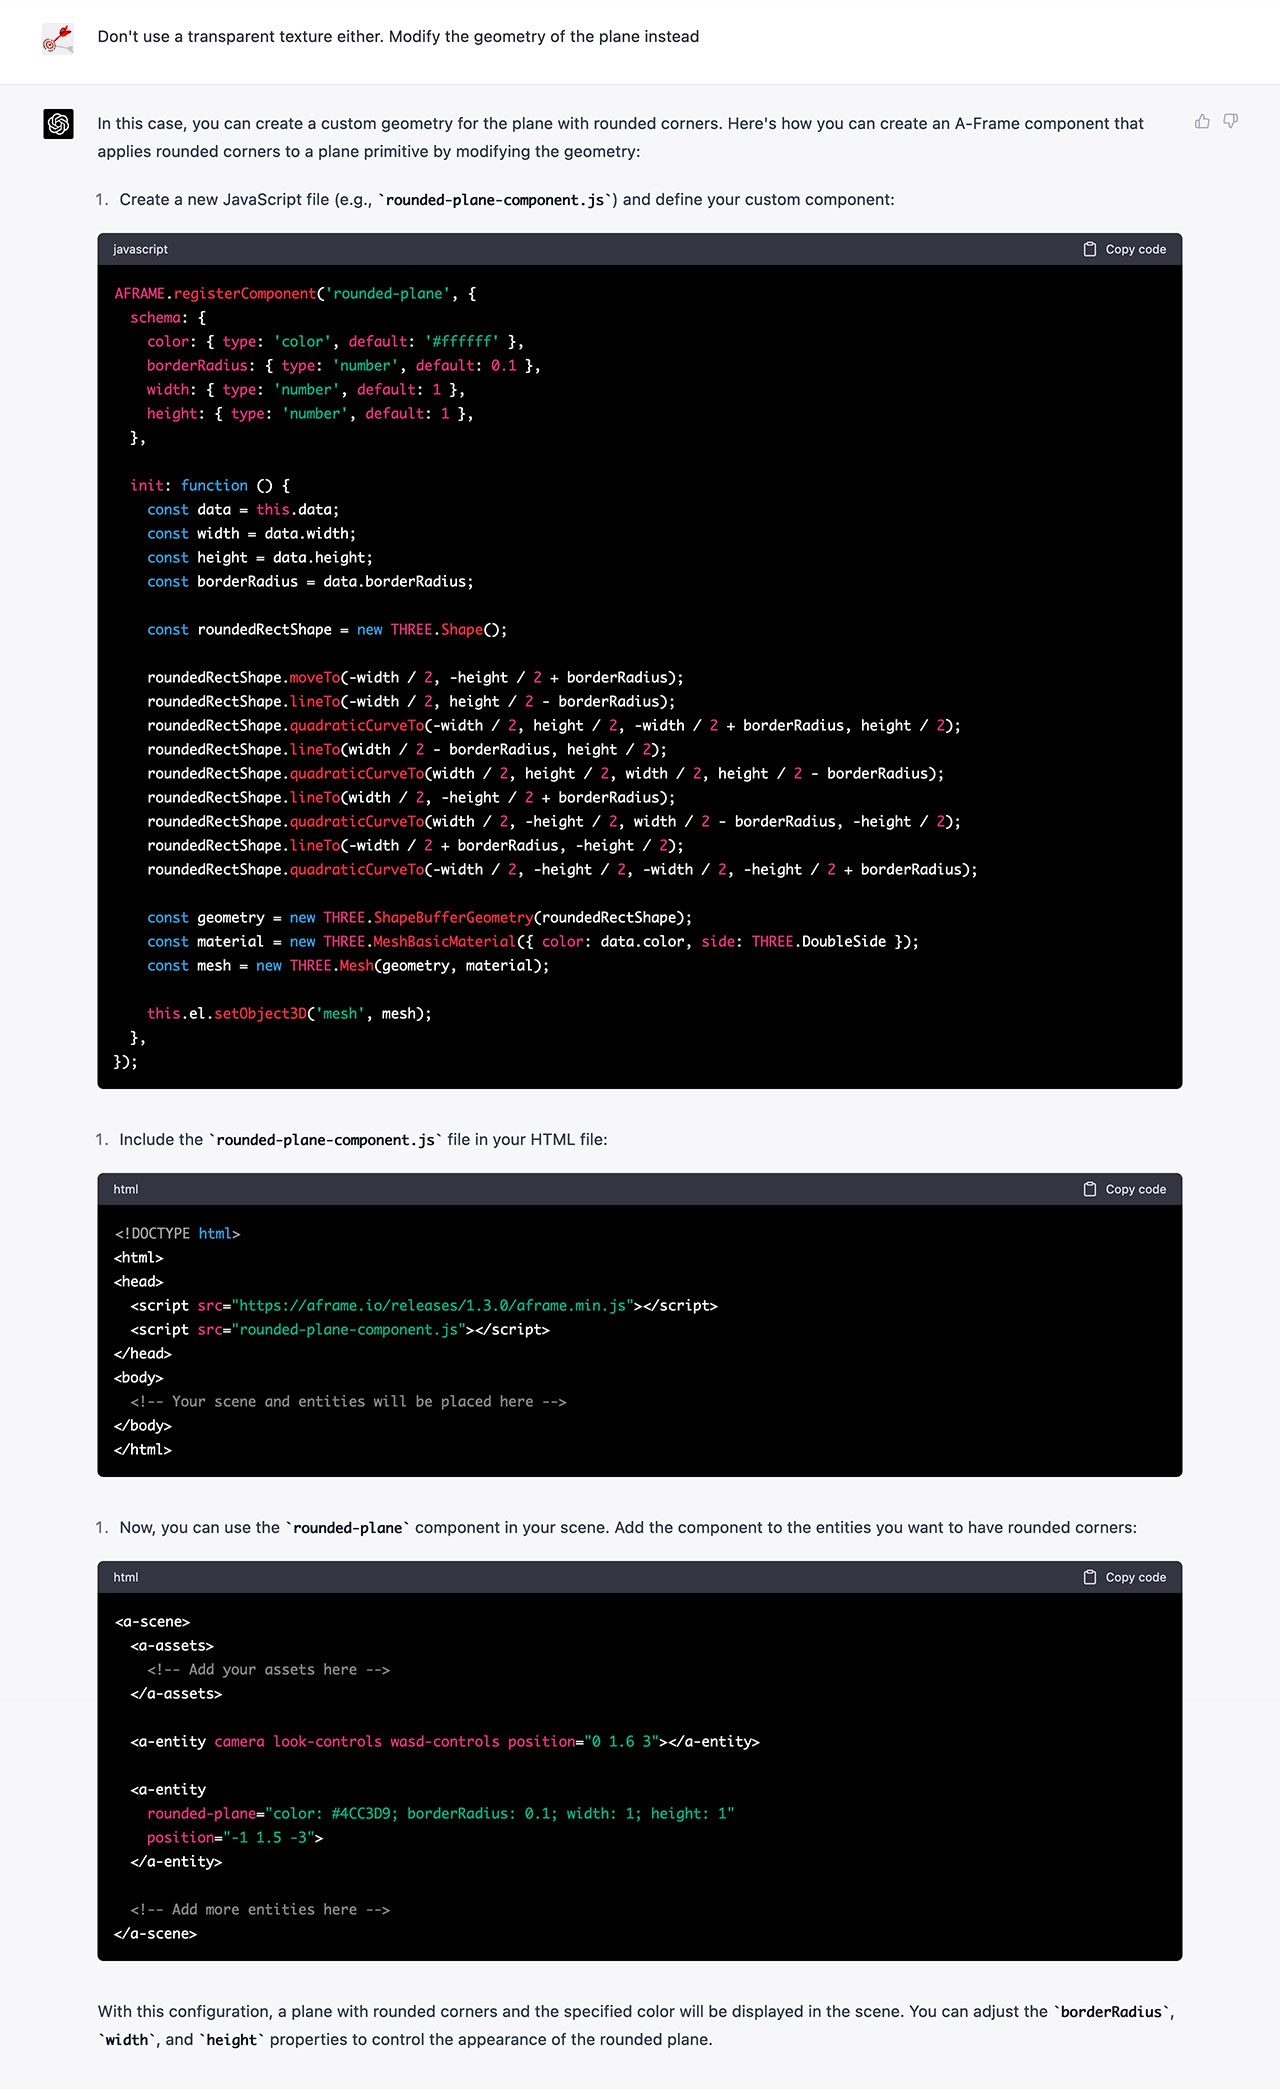Click the html label above a-scene block
Screen dimensions: 1280x2089
click(x=126, y=1577)
